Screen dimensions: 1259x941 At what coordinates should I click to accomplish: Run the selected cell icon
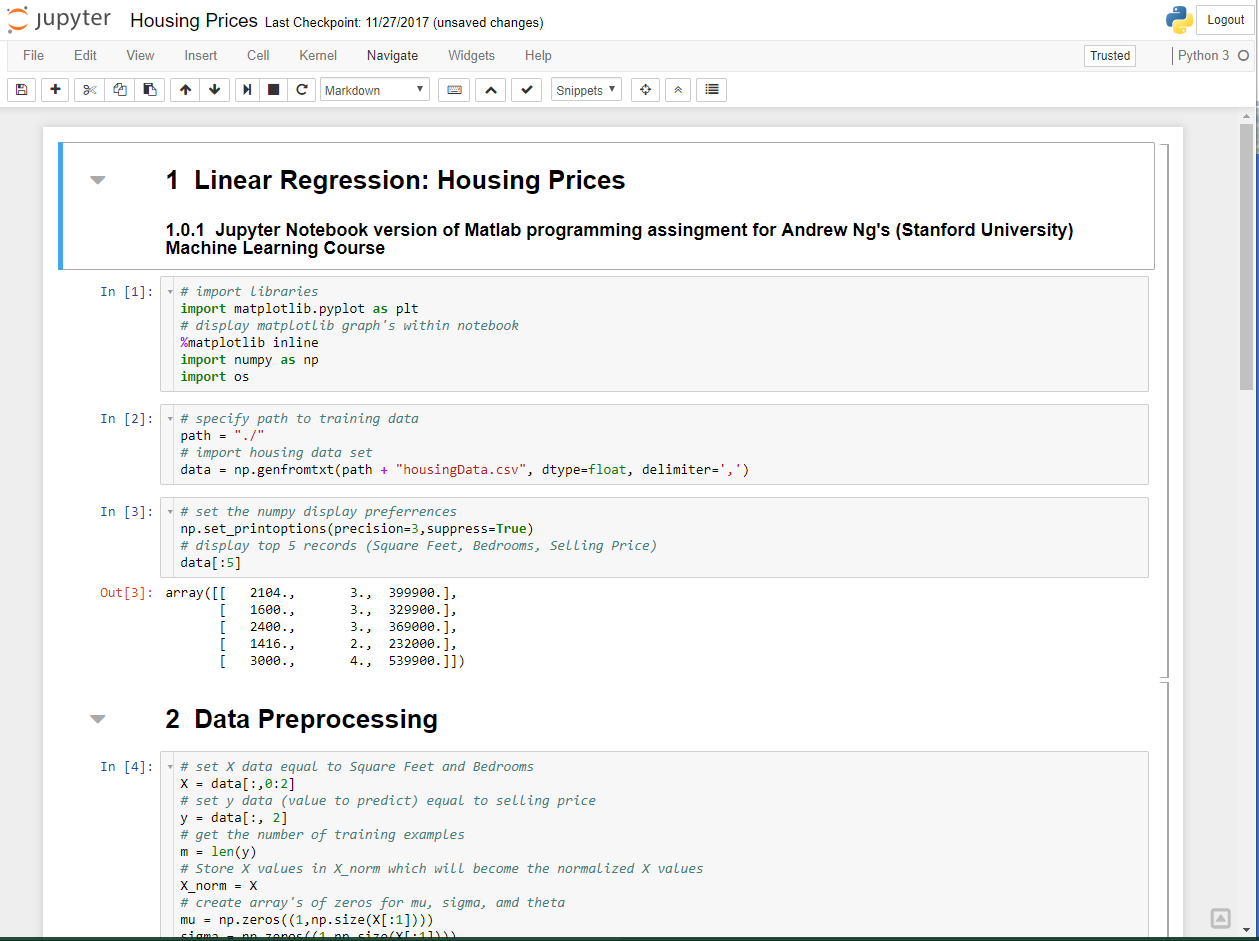coord(247,90)
